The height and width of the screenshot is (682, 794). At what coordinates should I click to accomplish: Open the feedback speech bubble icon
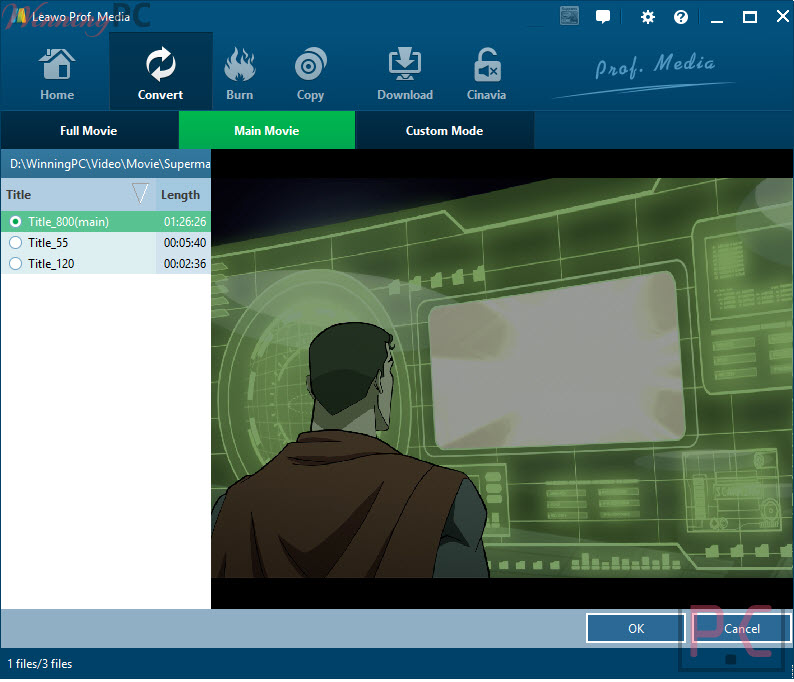pyautogui.click(x=603, y=17)
